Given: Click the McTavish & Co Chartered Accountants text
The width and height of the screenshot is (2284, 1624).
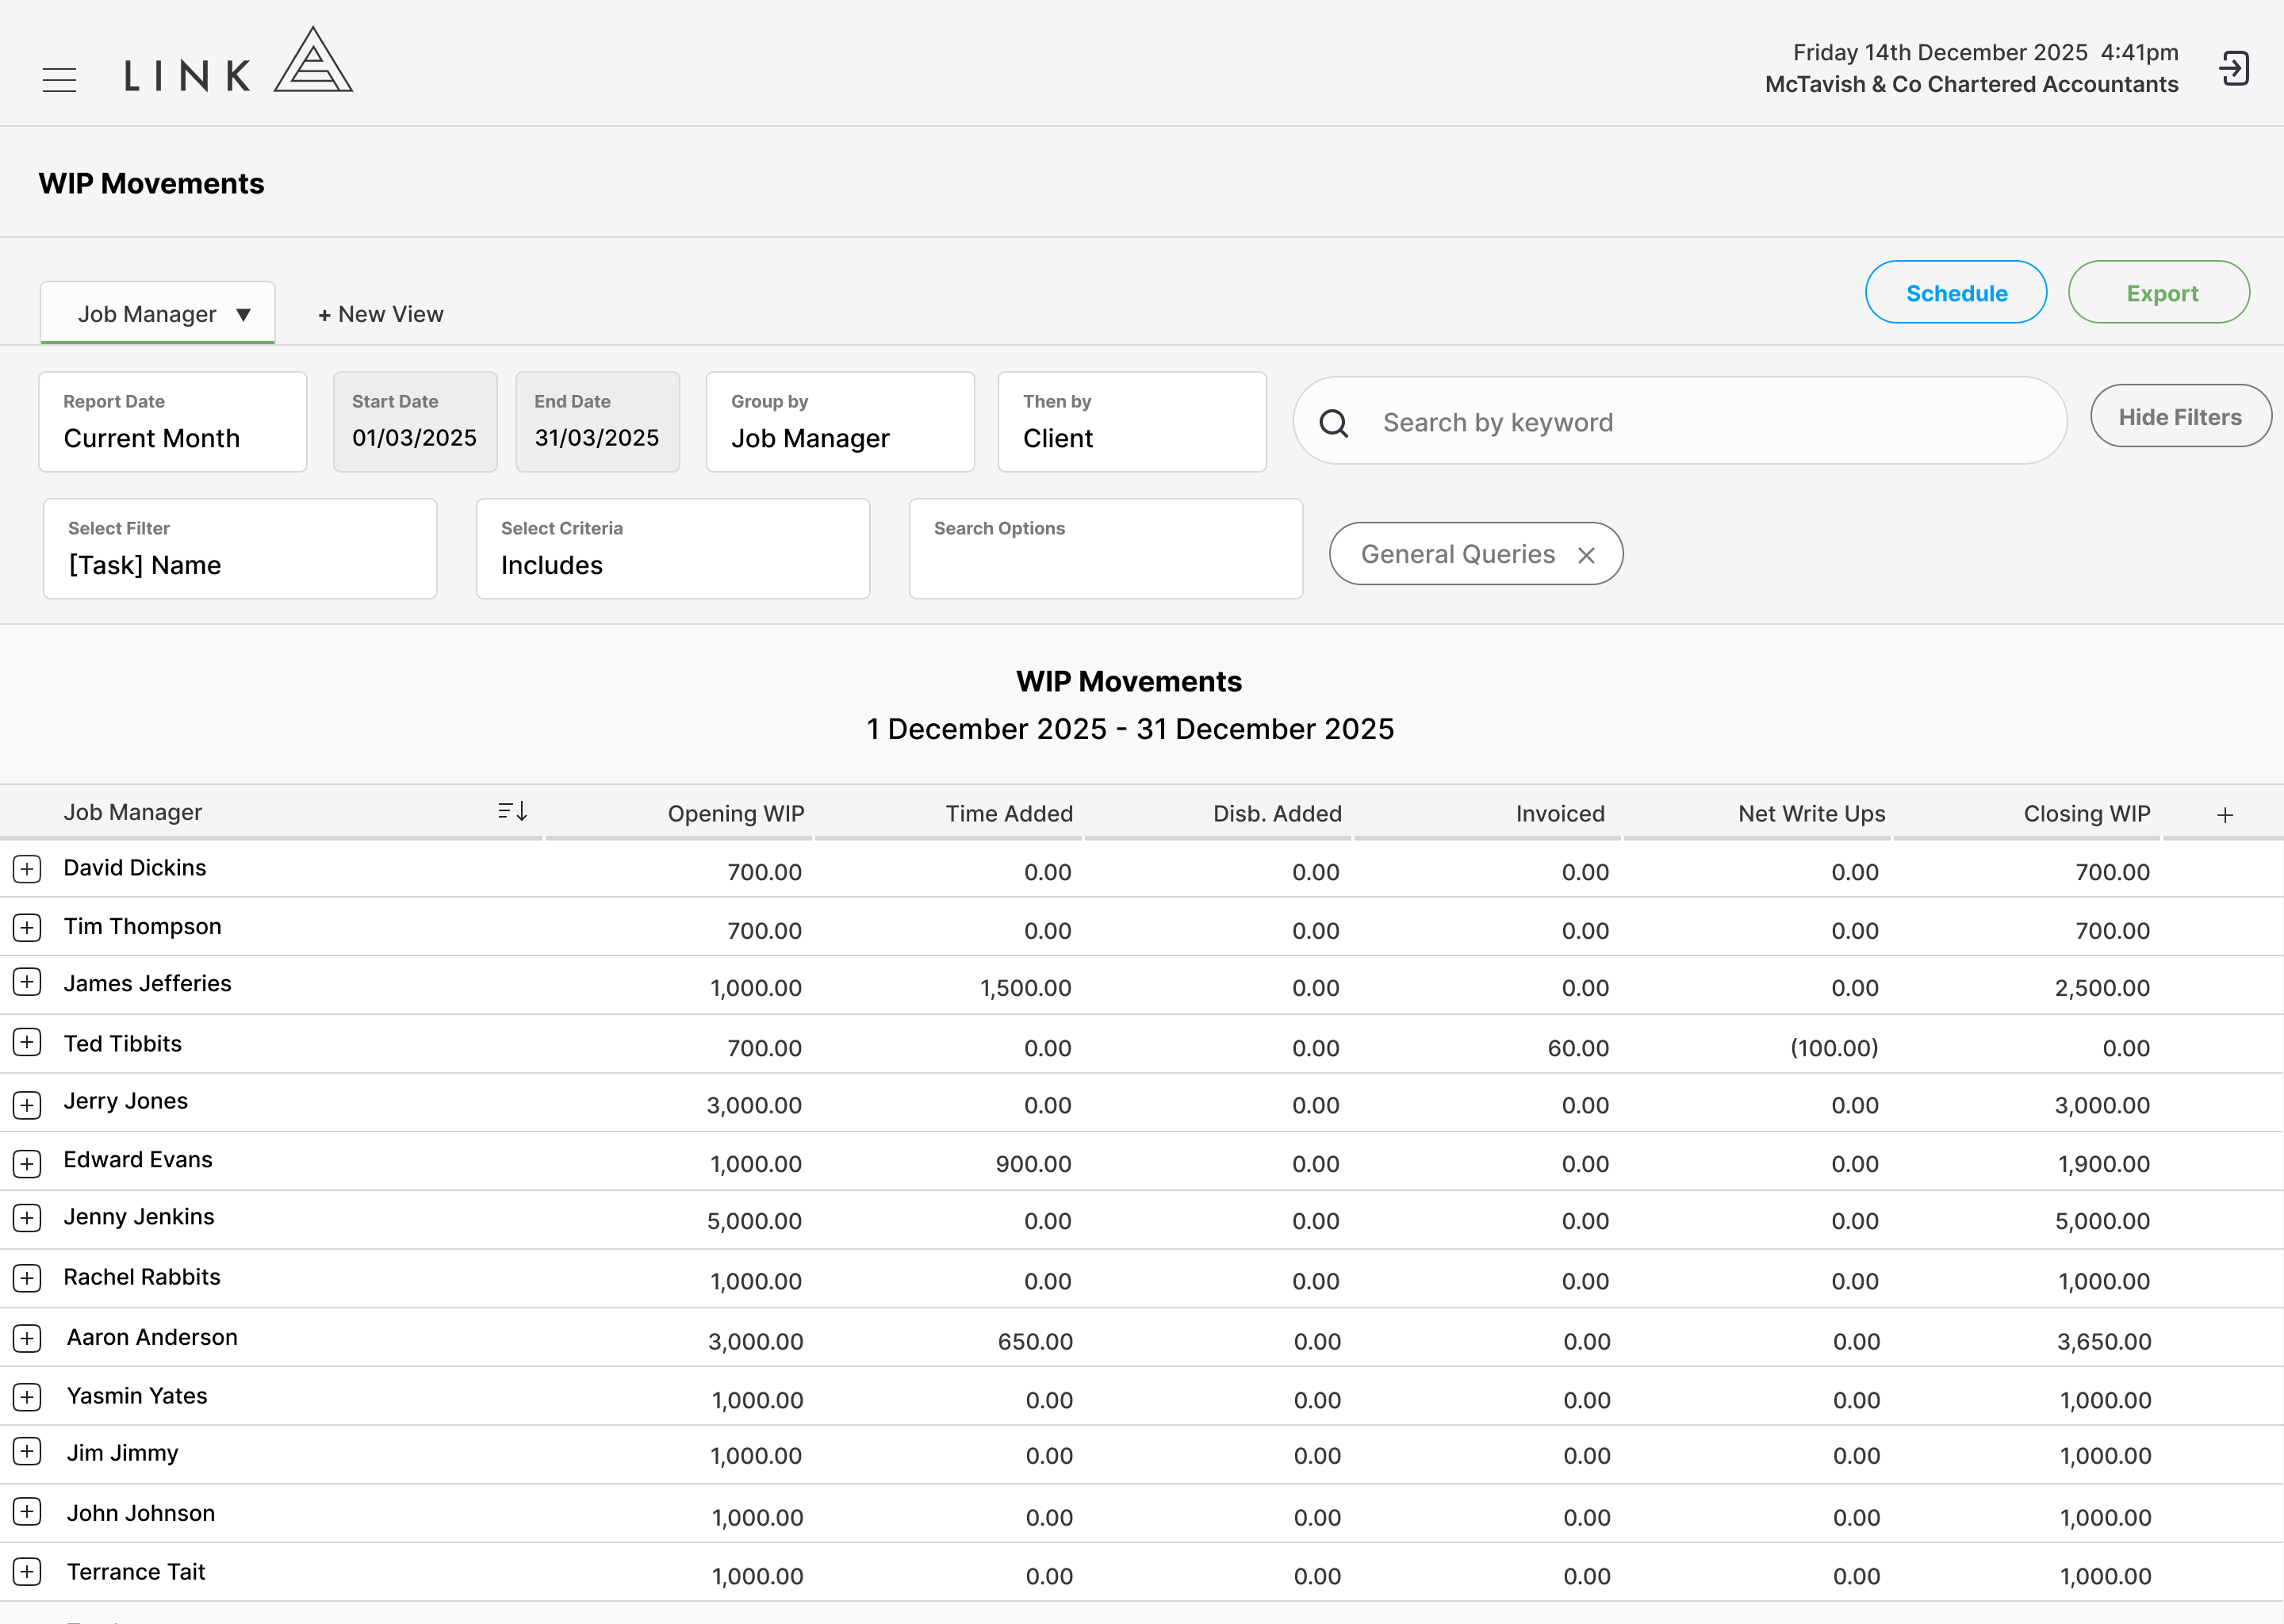Looking at the screenshot, I should [1971, 84].
